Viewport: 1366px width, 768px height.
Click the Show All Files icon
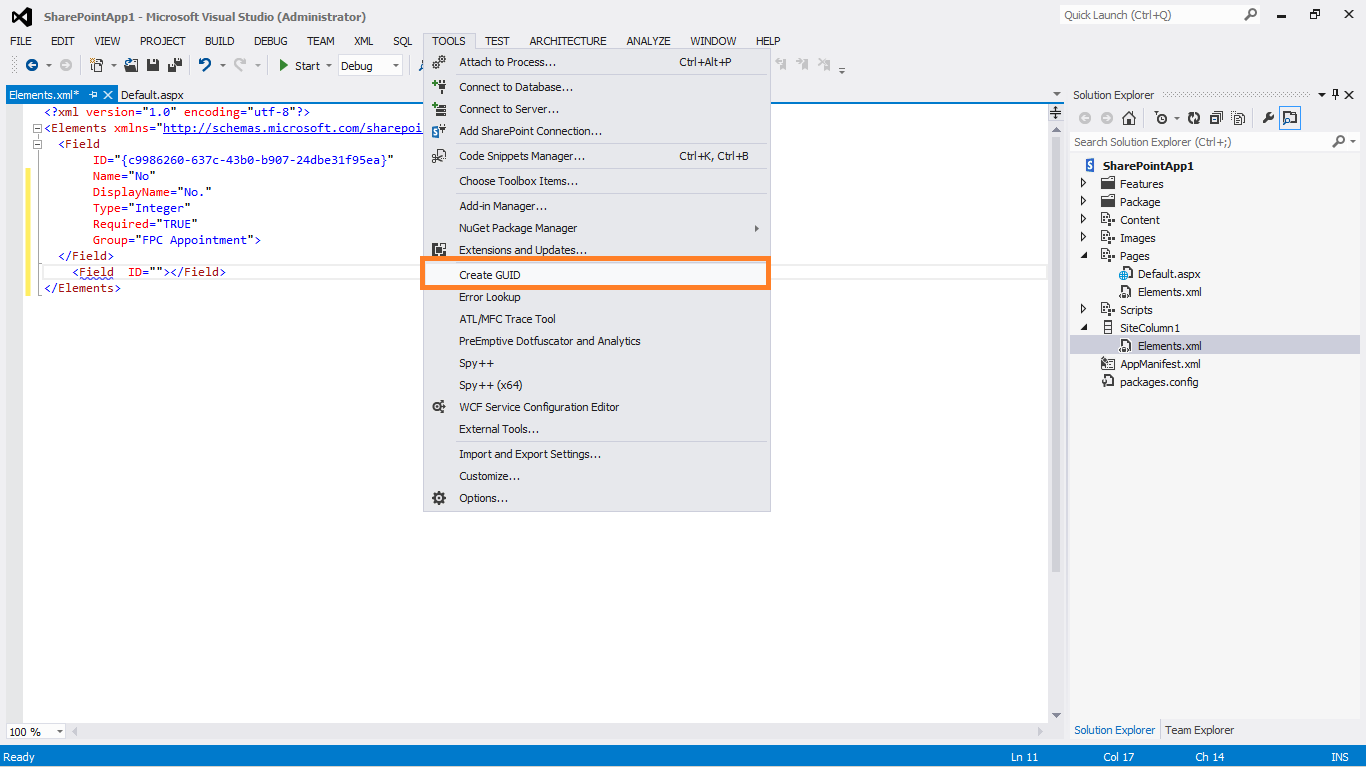click(x=1238, y=118)
